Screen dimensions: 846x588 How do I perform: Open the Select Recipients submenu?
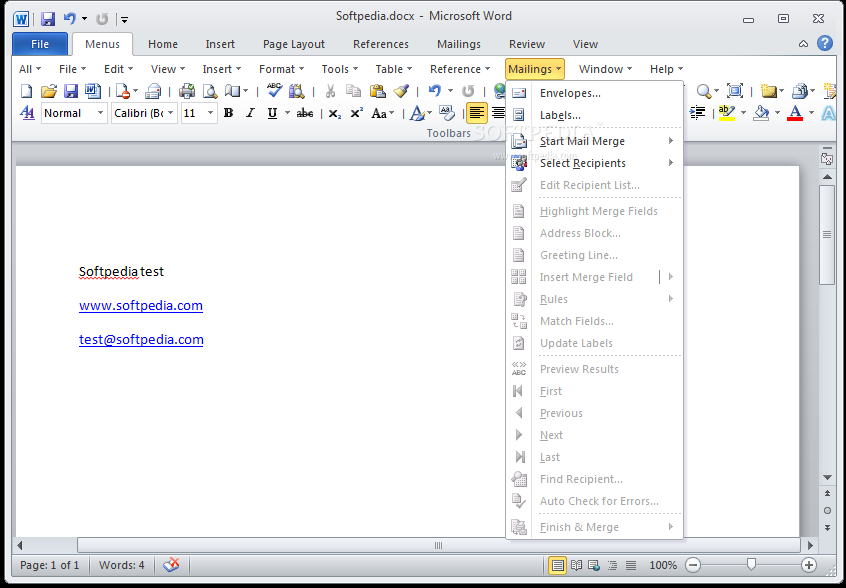pos(595,163)
